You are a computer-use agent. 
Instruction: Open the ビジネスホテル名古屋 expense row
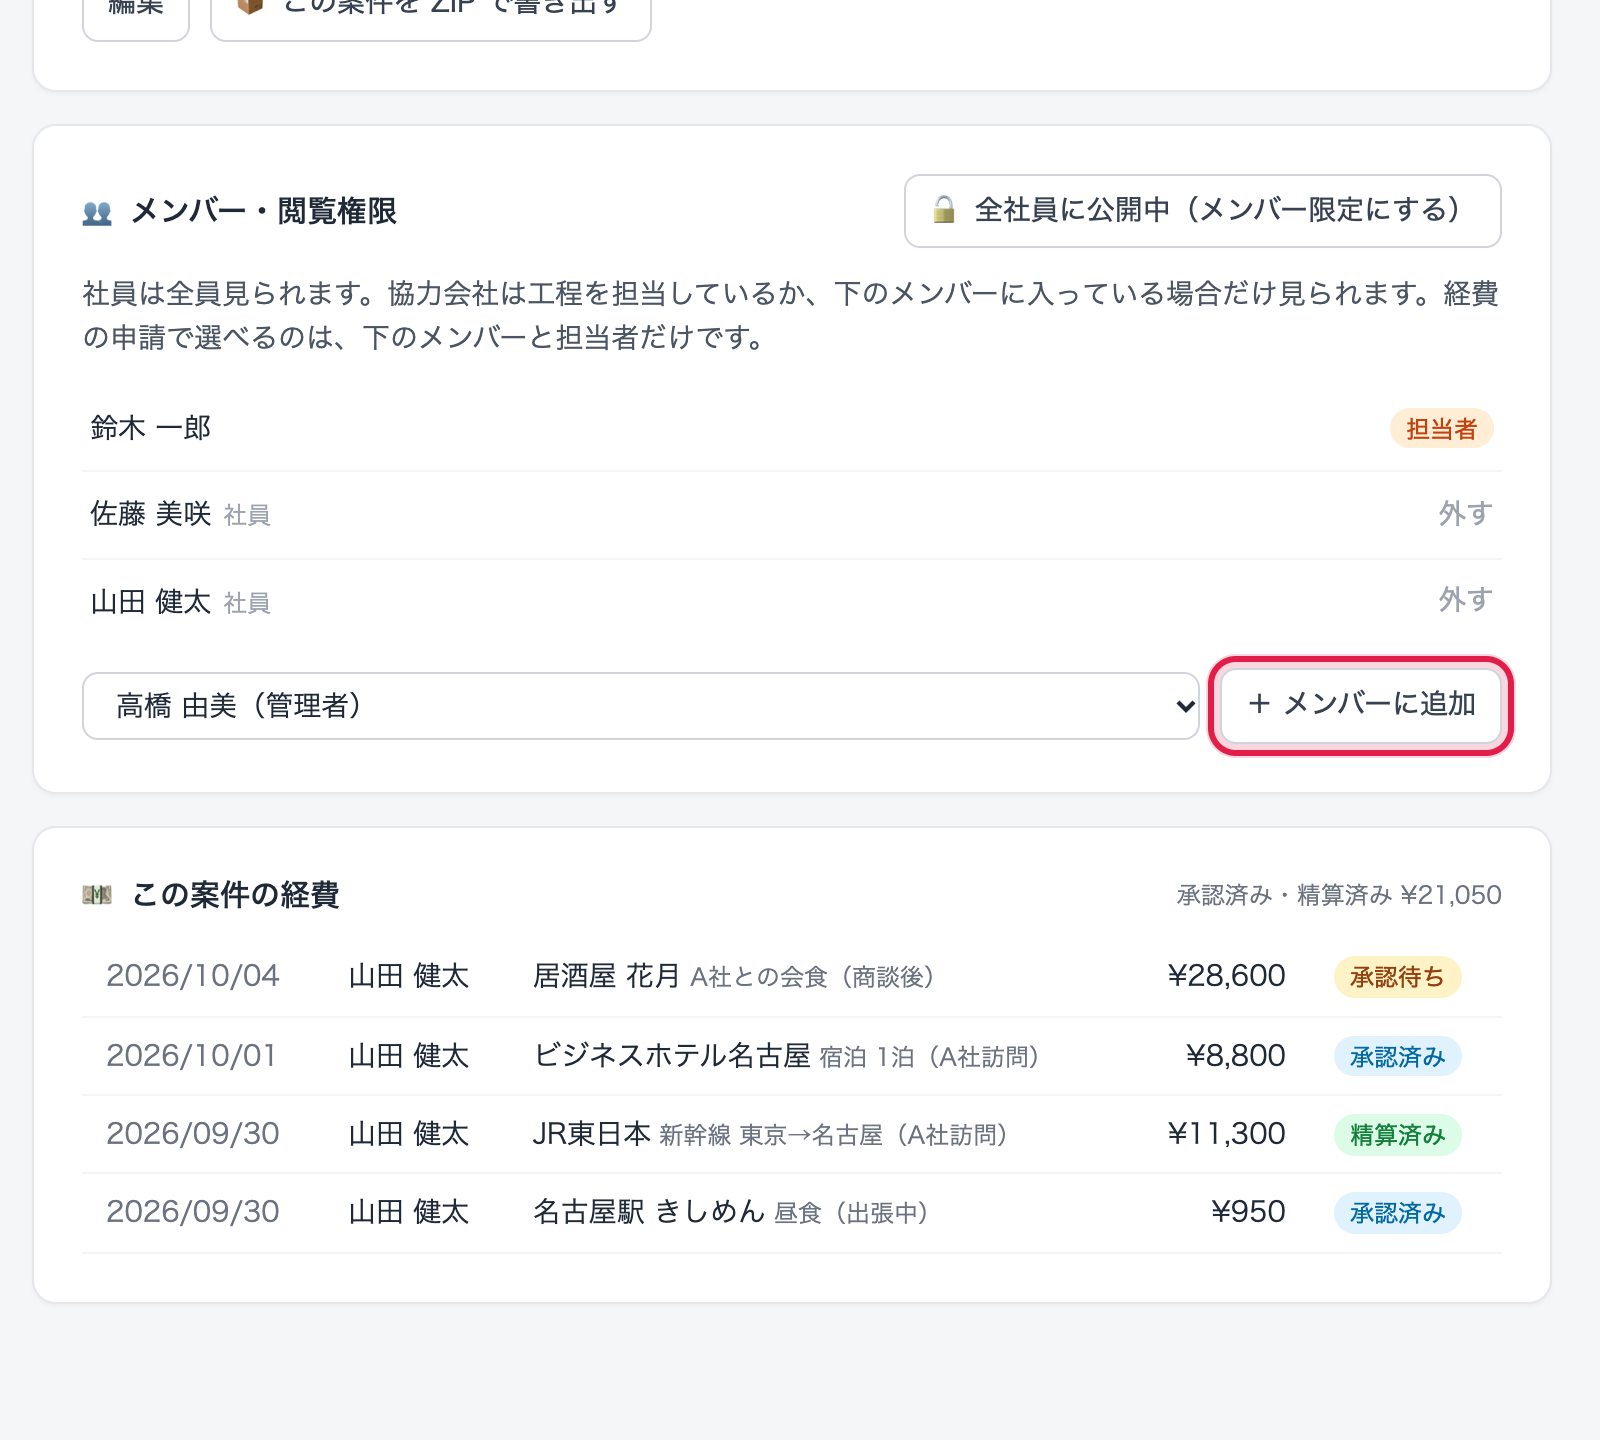[x=792, y=1056]
